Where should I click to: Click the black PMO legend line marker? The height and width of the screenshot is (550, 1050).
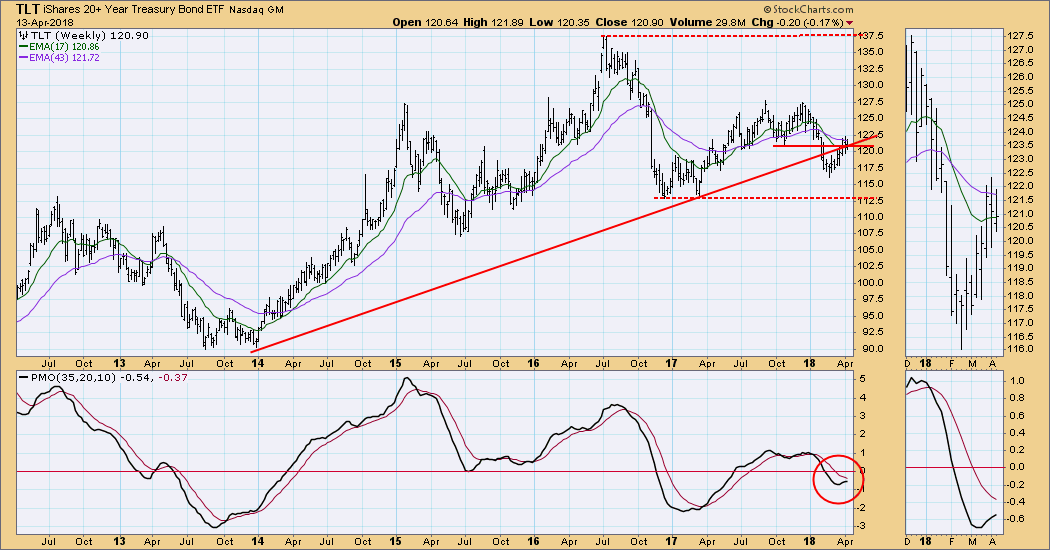coord(23,377)
